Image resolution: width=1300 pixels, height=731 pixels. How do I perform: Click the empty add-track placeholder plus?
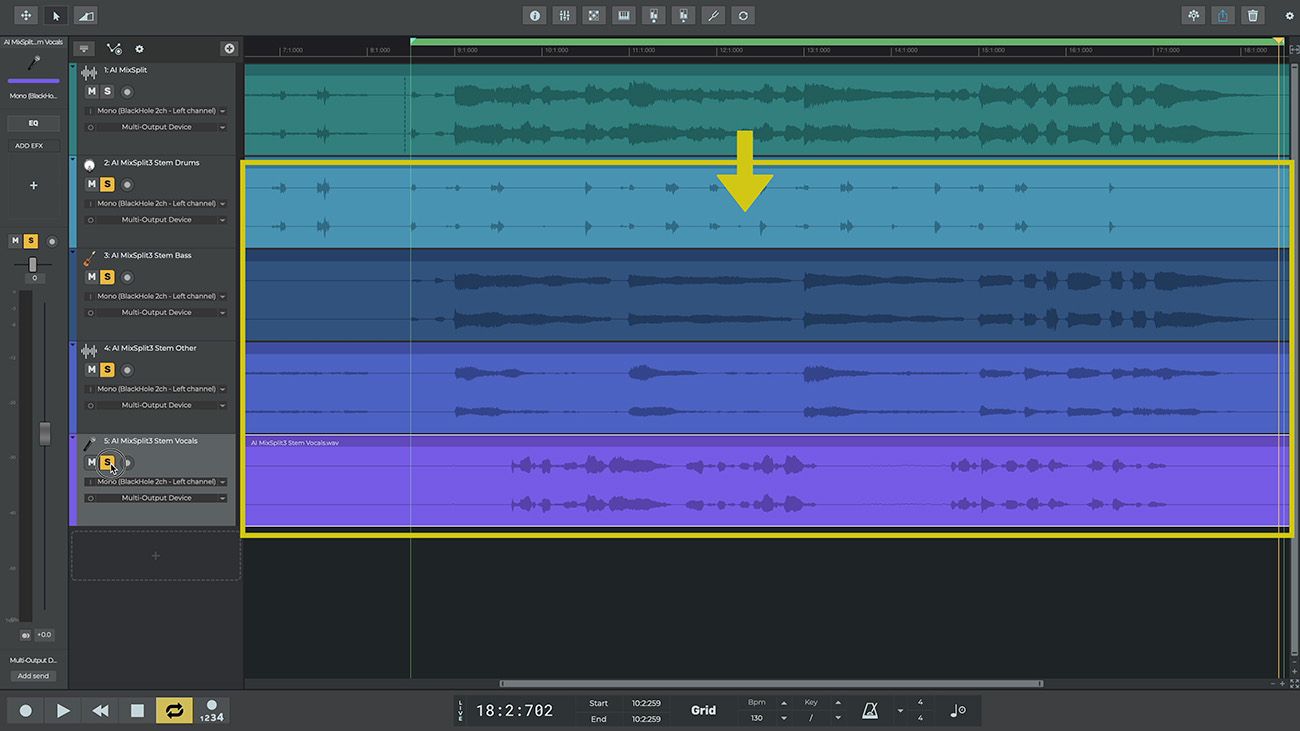coord(155,556)
